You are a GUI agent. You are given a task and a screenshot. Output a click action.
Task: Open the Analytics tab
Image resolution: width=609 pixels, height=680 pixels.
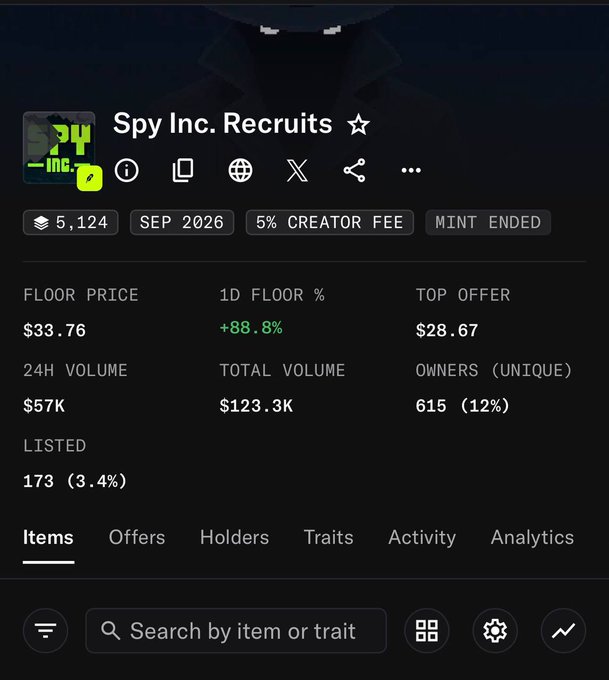(532, 538)
